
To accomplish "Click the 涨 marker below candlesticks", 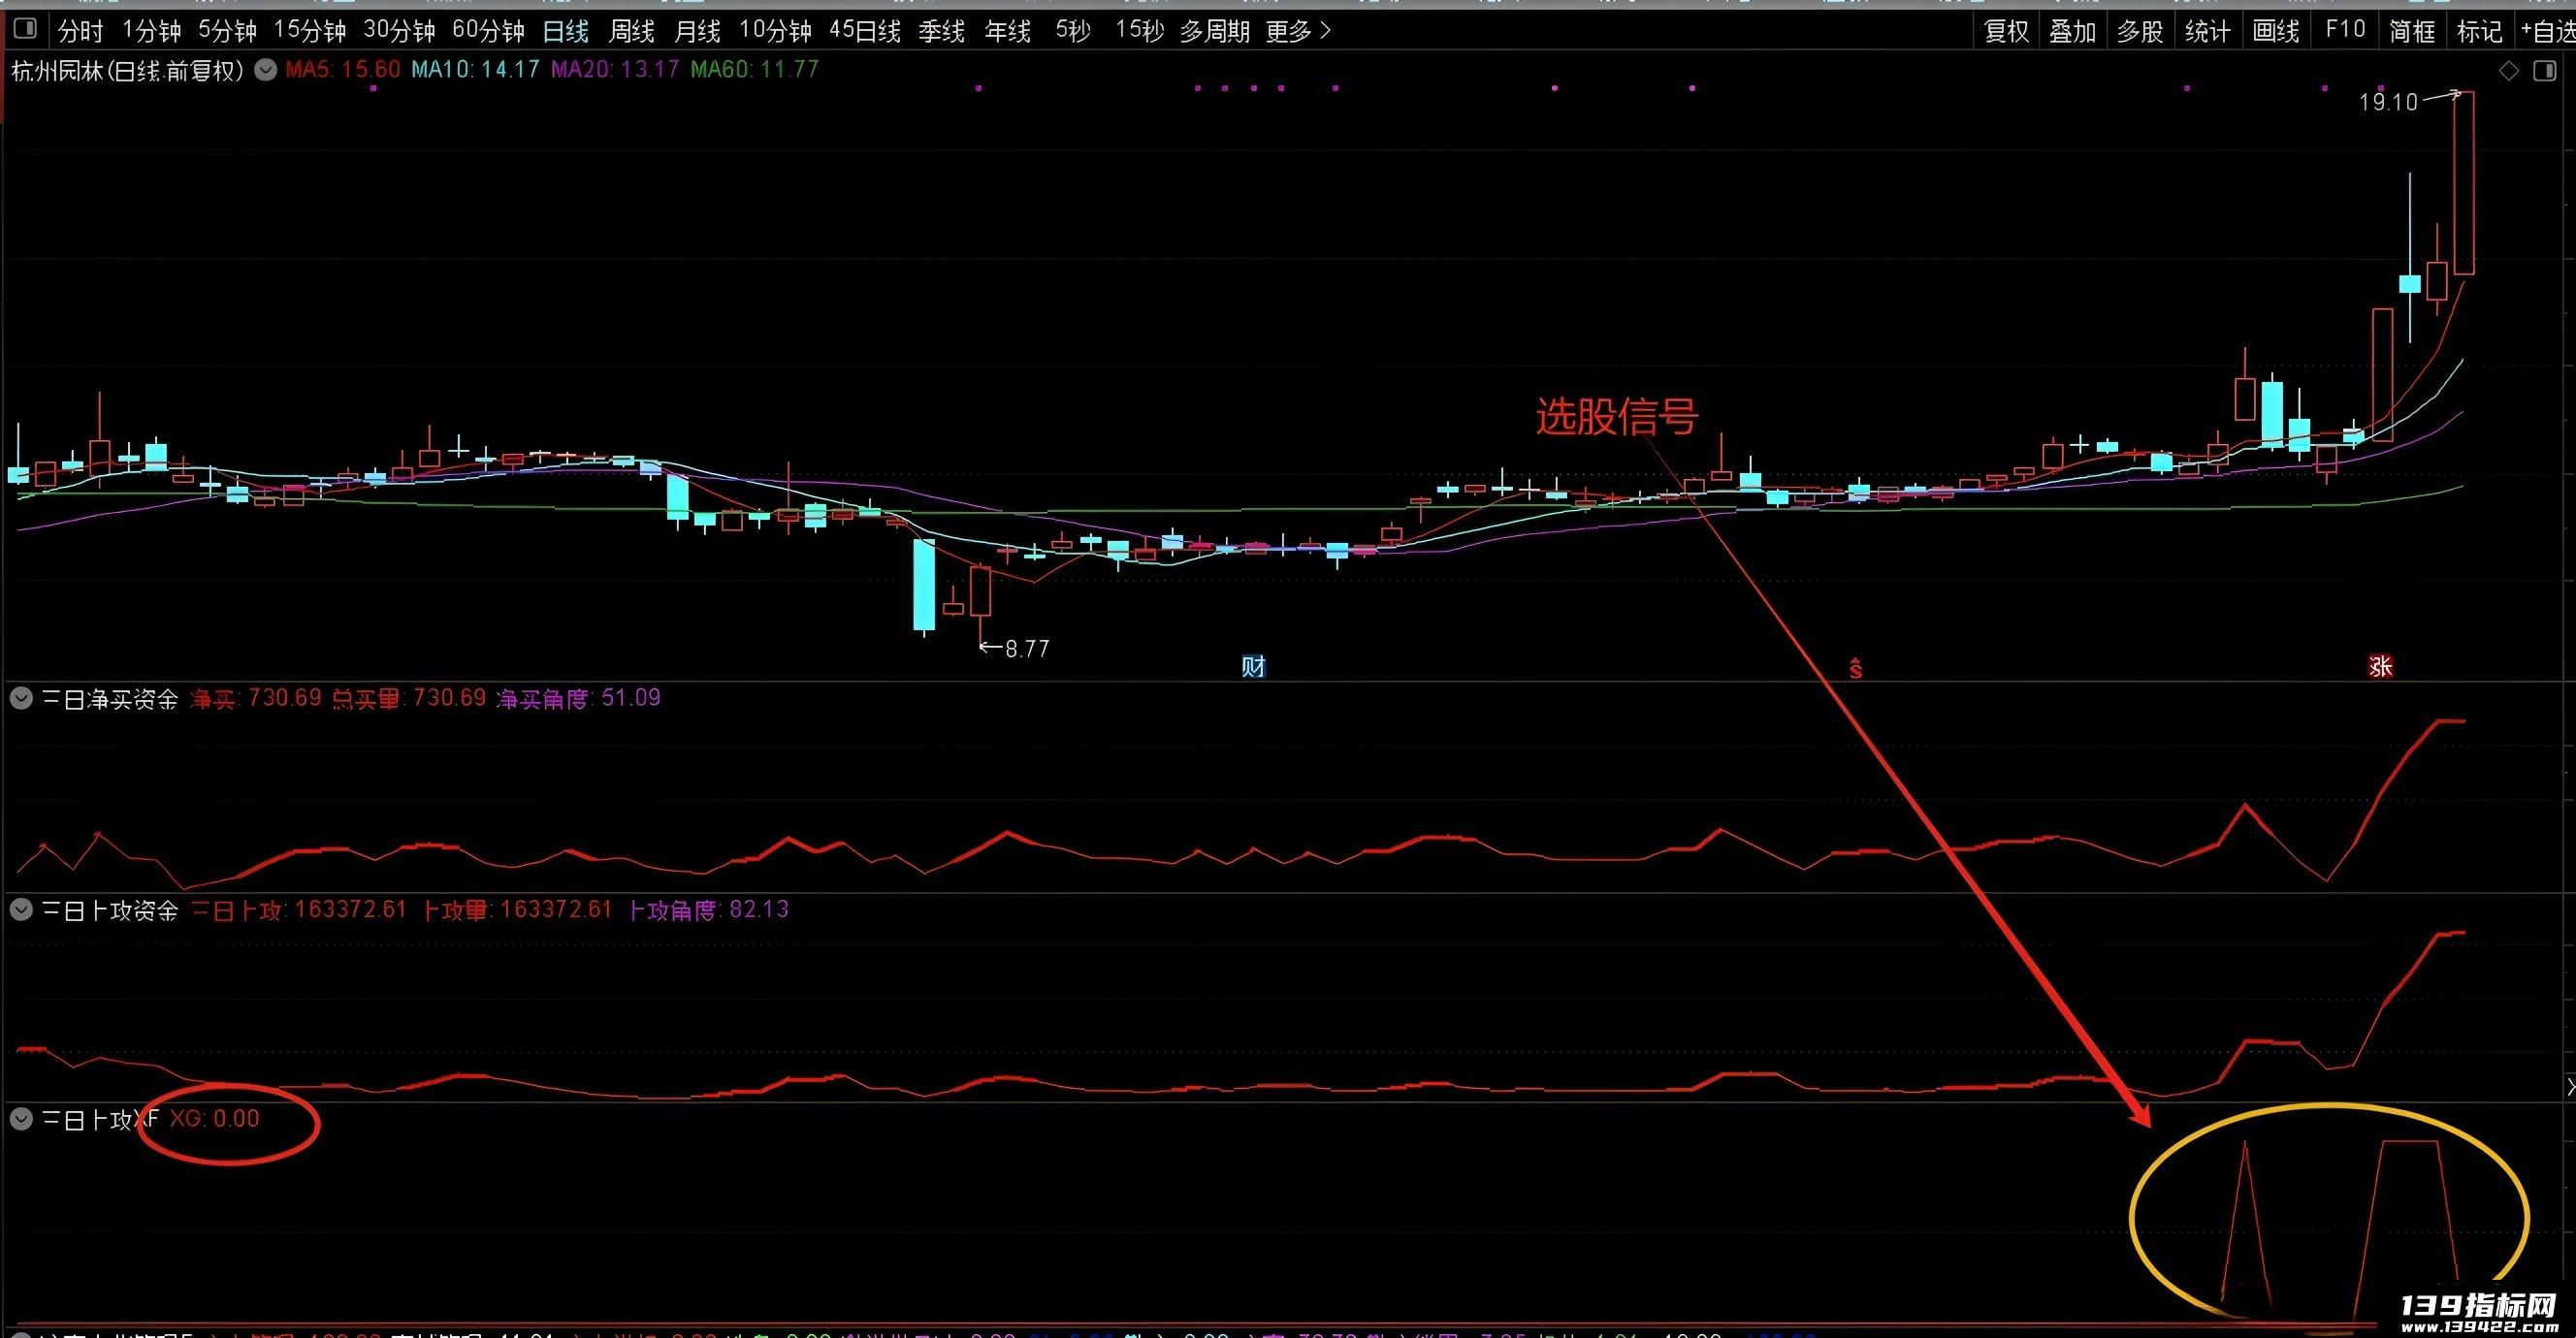I will point(2380,666).
